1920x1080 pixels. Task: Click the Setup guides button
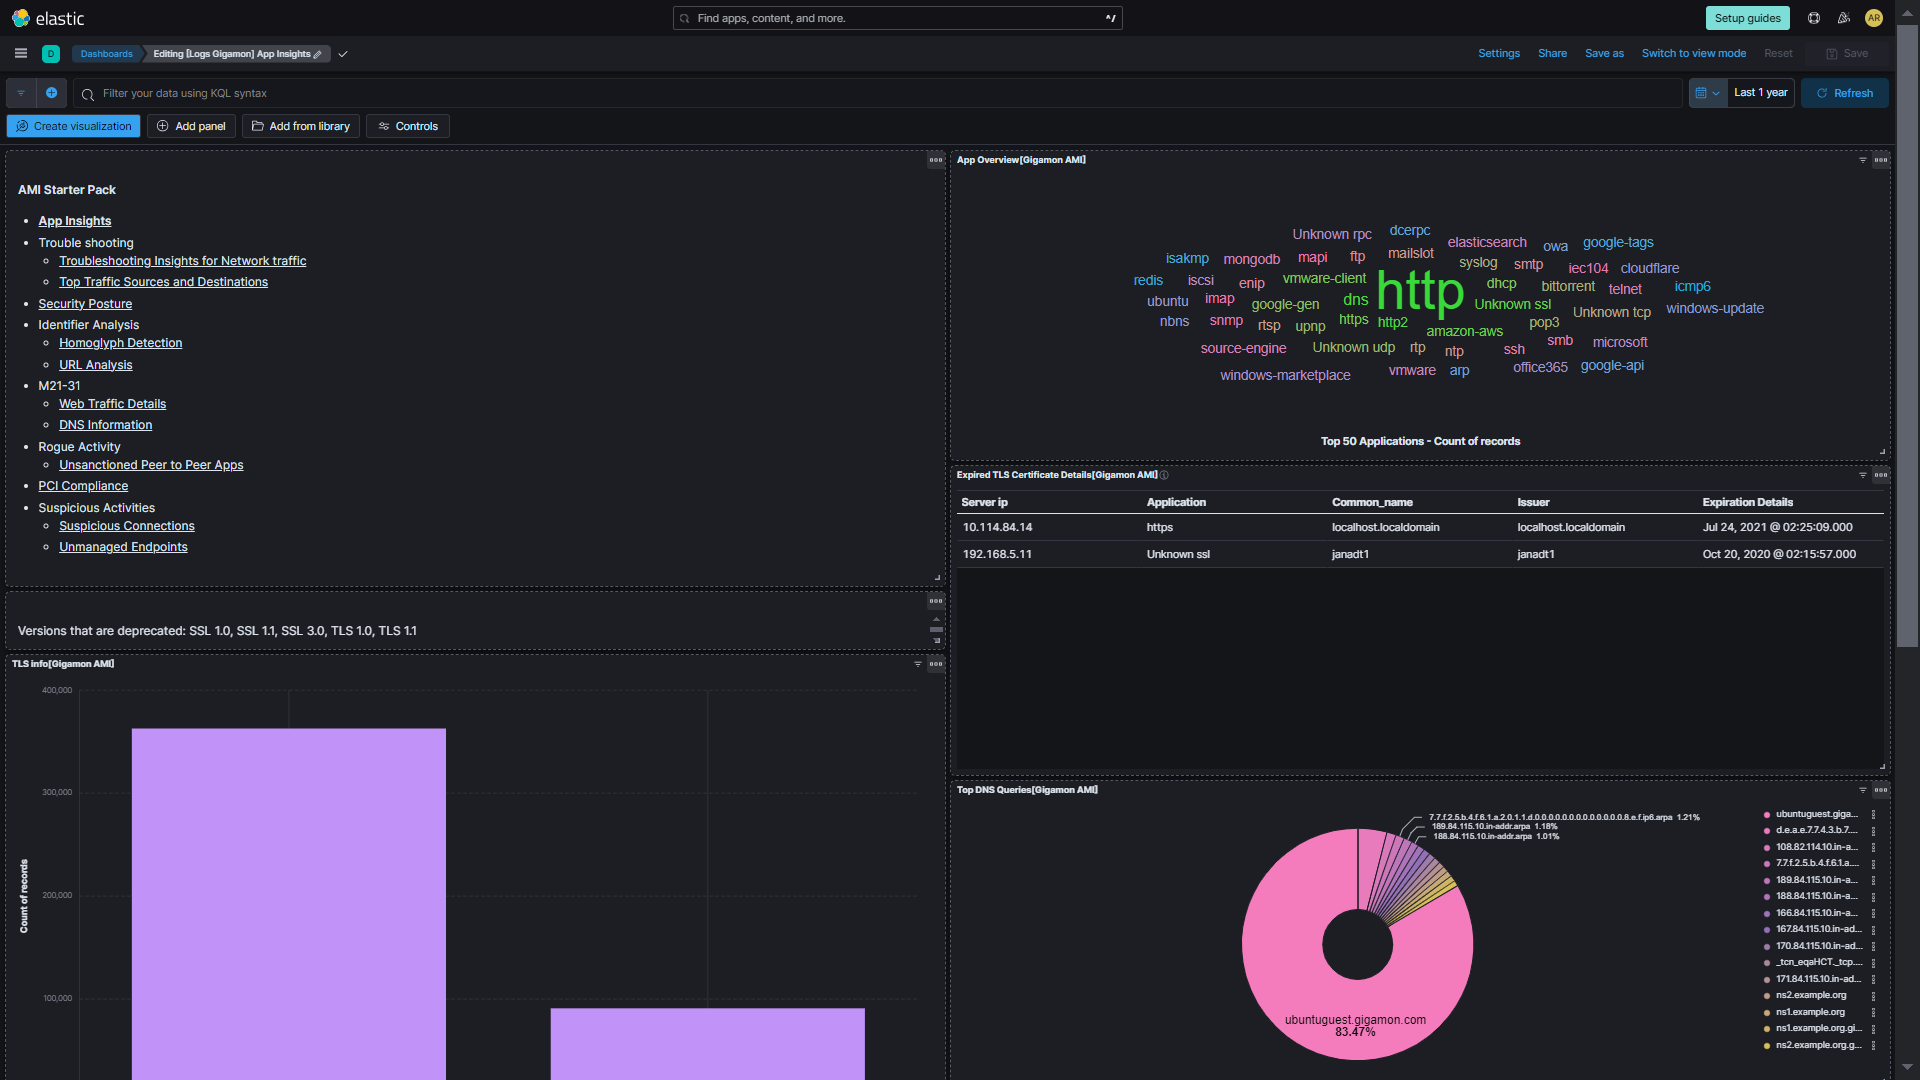click(1746, 18)
